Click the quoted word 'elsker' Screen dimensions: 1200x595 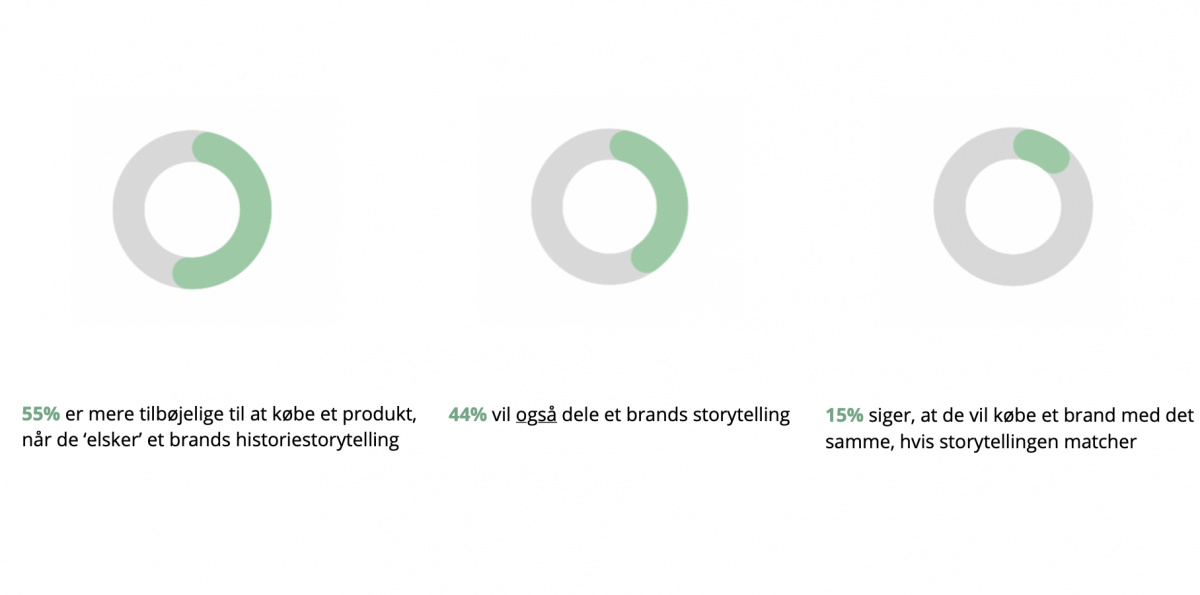pyautogui.click(x=138, y=440)
